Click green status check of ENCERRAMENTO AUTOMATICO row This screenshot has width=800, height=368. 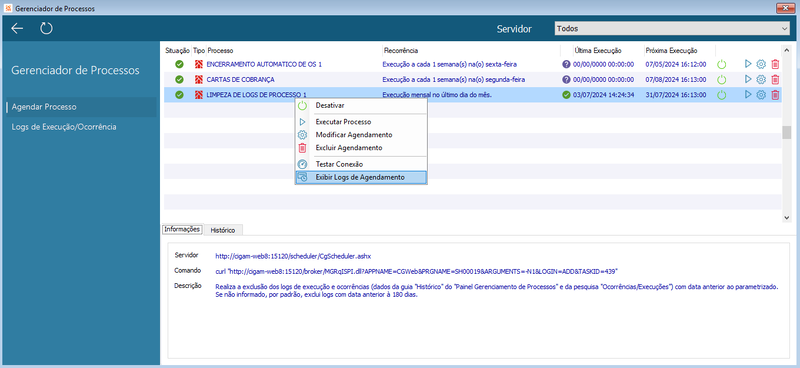[179, 64]
